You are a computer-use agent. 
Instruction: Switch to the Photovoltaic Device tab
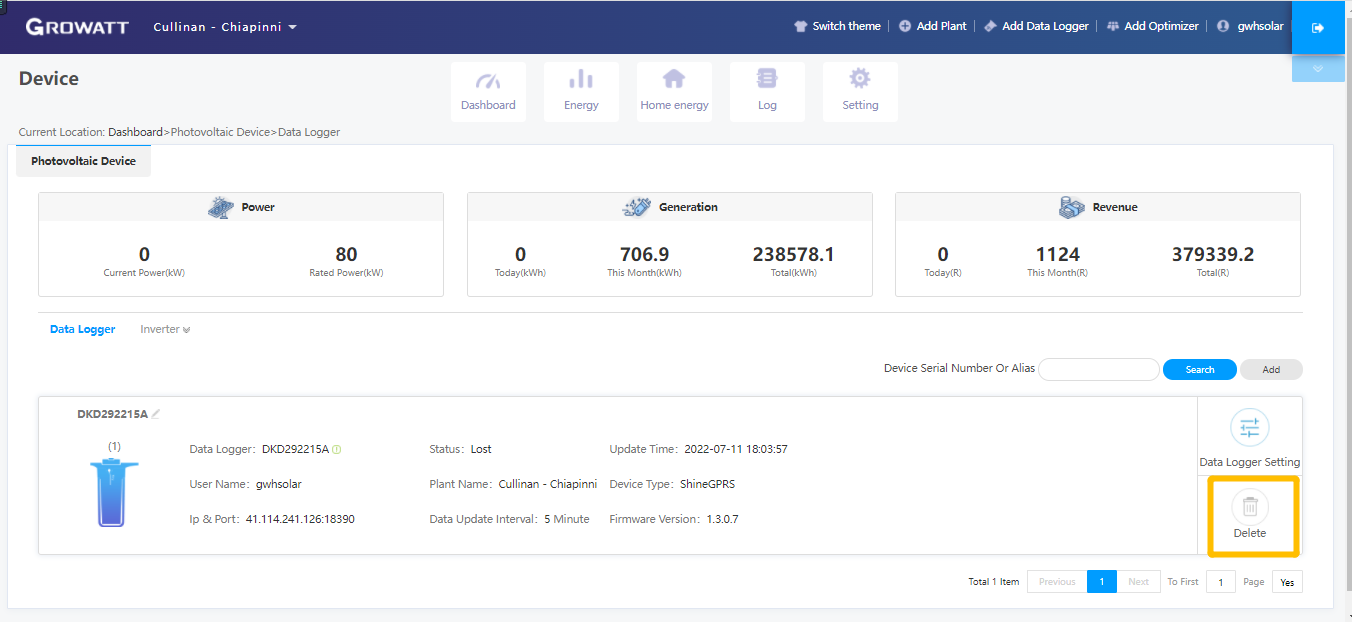tap(83, 160)
